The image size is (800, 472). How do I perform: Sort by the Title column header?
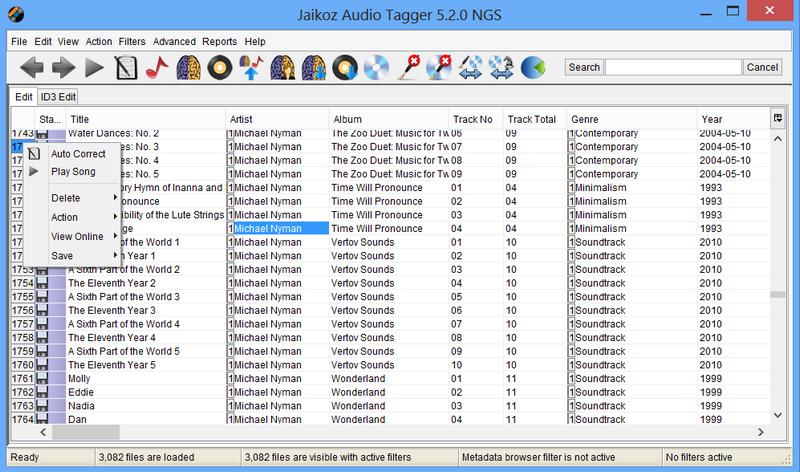[x=145, y=119]
